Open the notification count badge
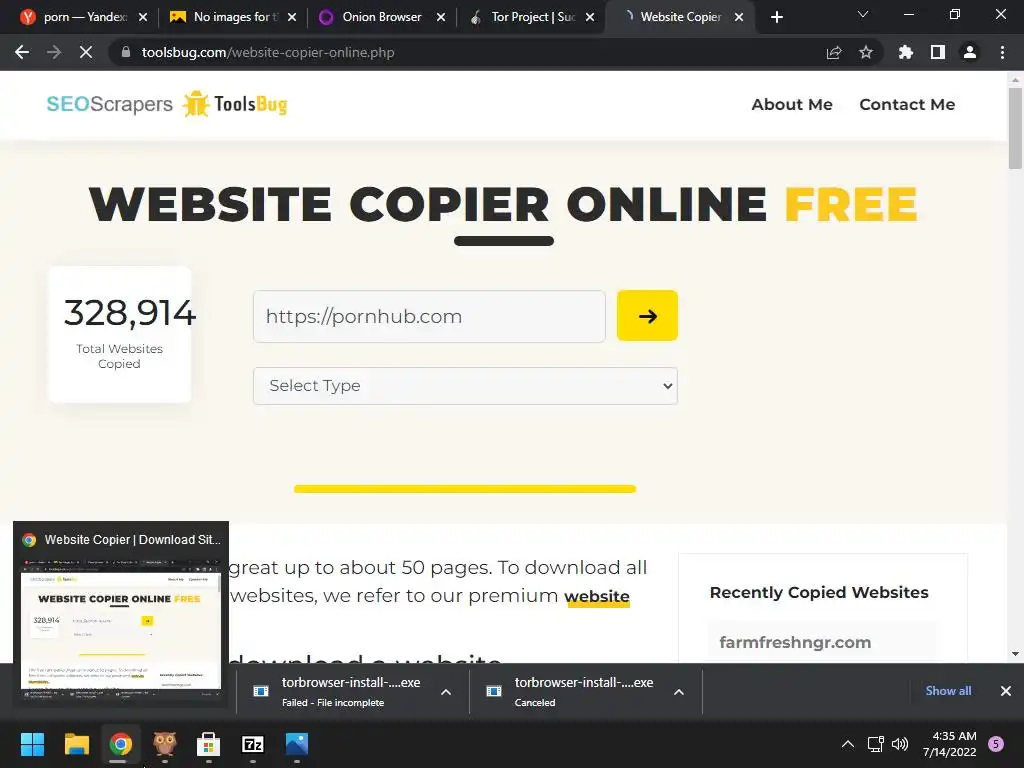The height and width of the screenshot is (768, 1024). click(x=996, y=743)
